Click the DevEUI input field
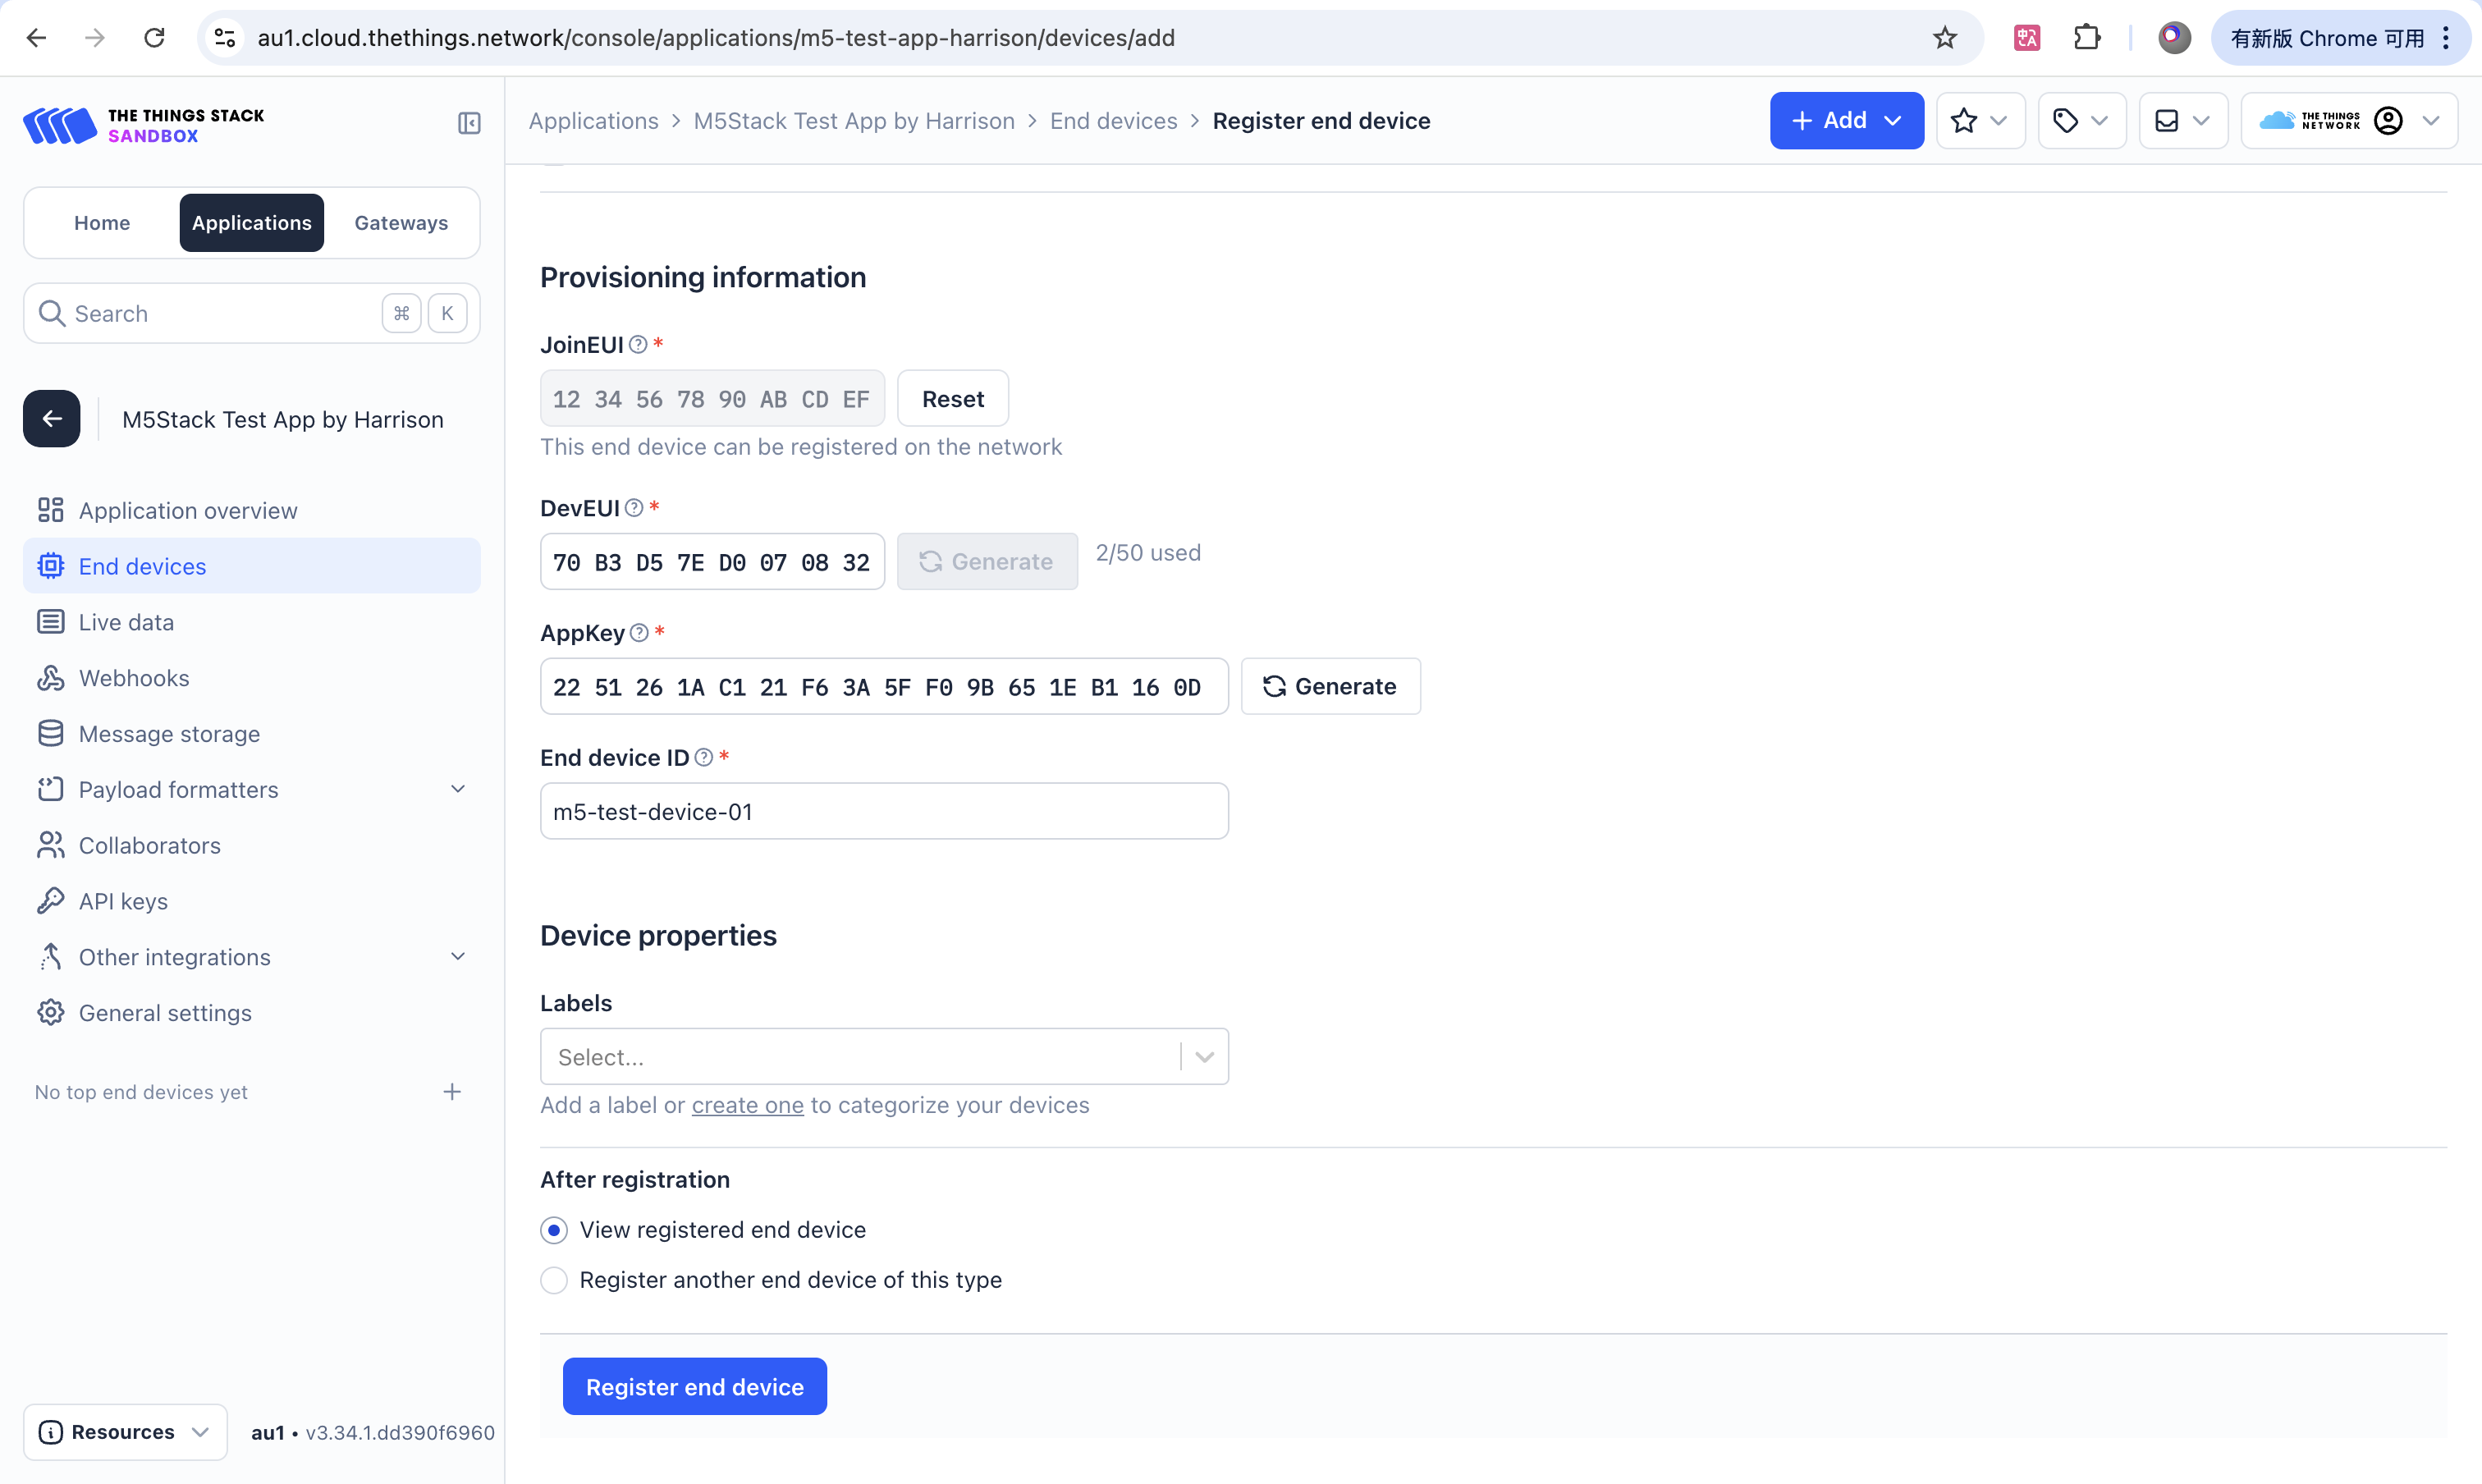The image size is (2482, 1484). [x=712, y=561]
